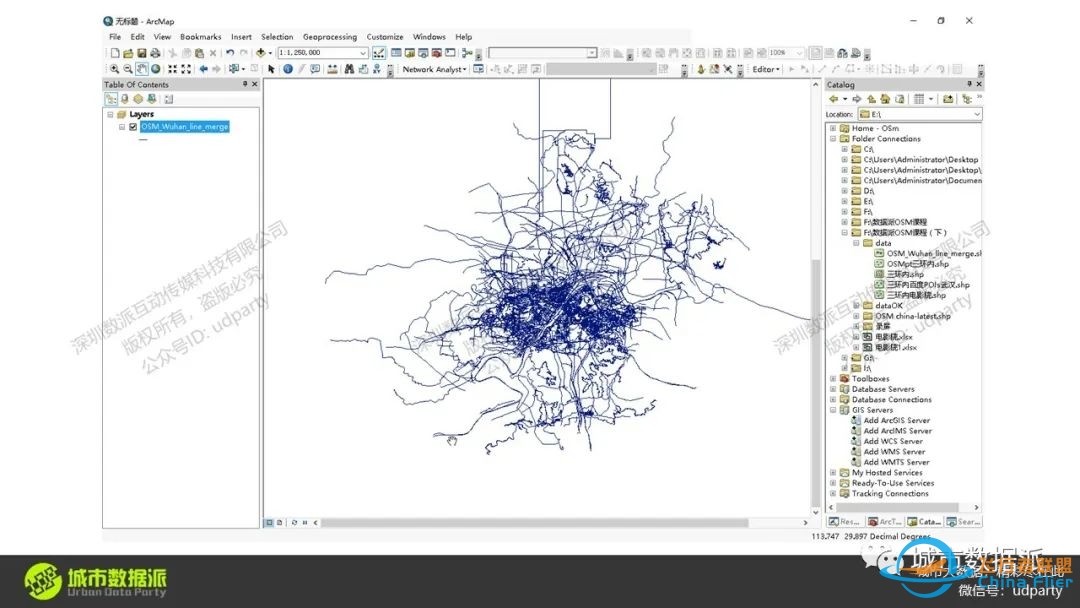Open the map scale dropdown

(x=363, y=52)
